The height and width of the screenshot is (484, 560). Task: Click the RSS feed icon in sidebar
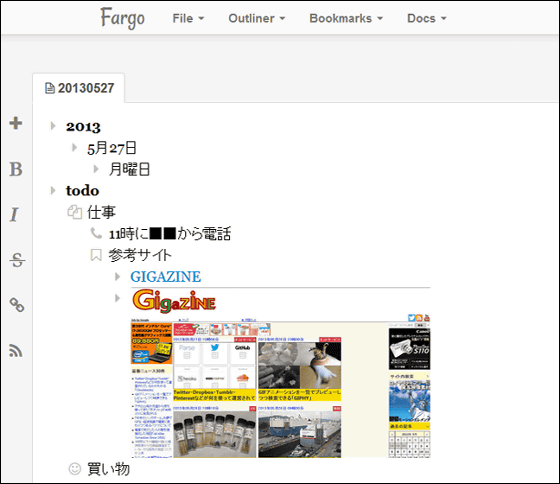click(16, 351)
